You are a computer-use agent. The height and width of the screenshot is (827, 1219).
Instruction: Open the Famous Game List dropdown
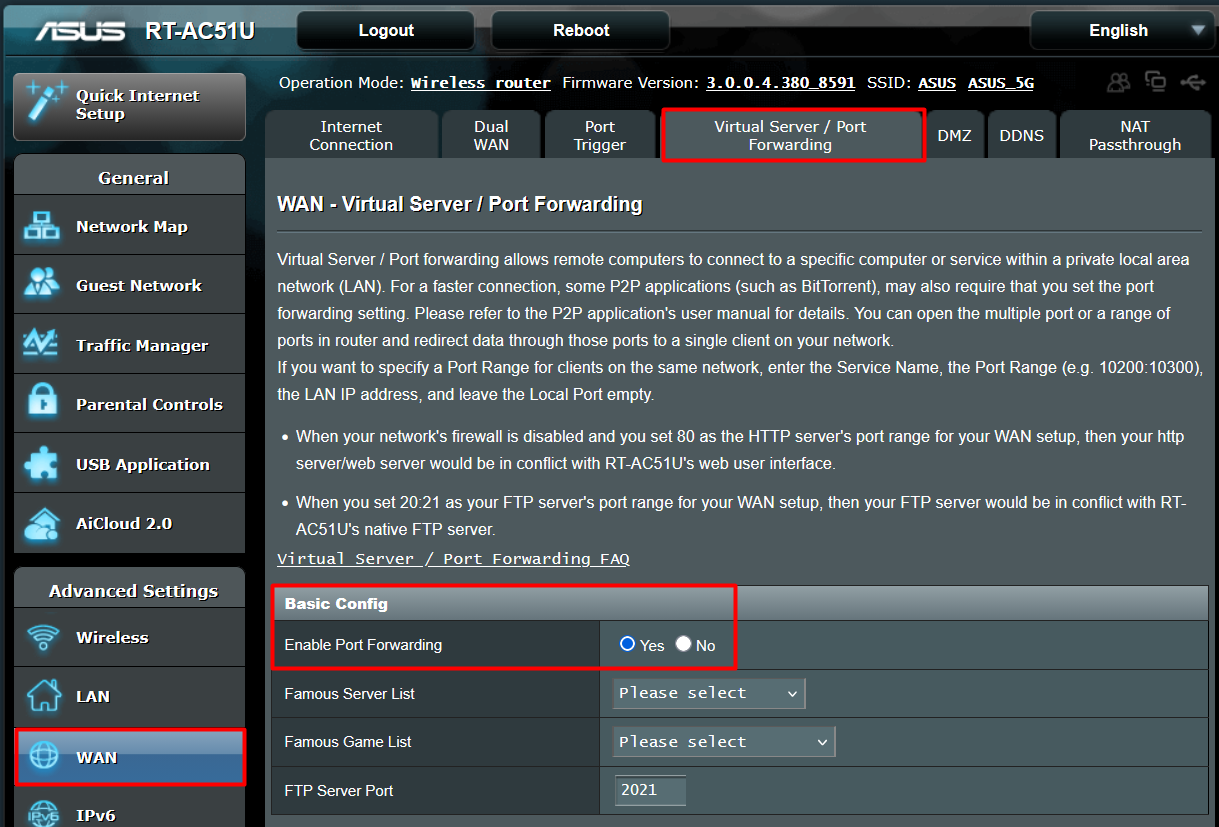[723, 742]
